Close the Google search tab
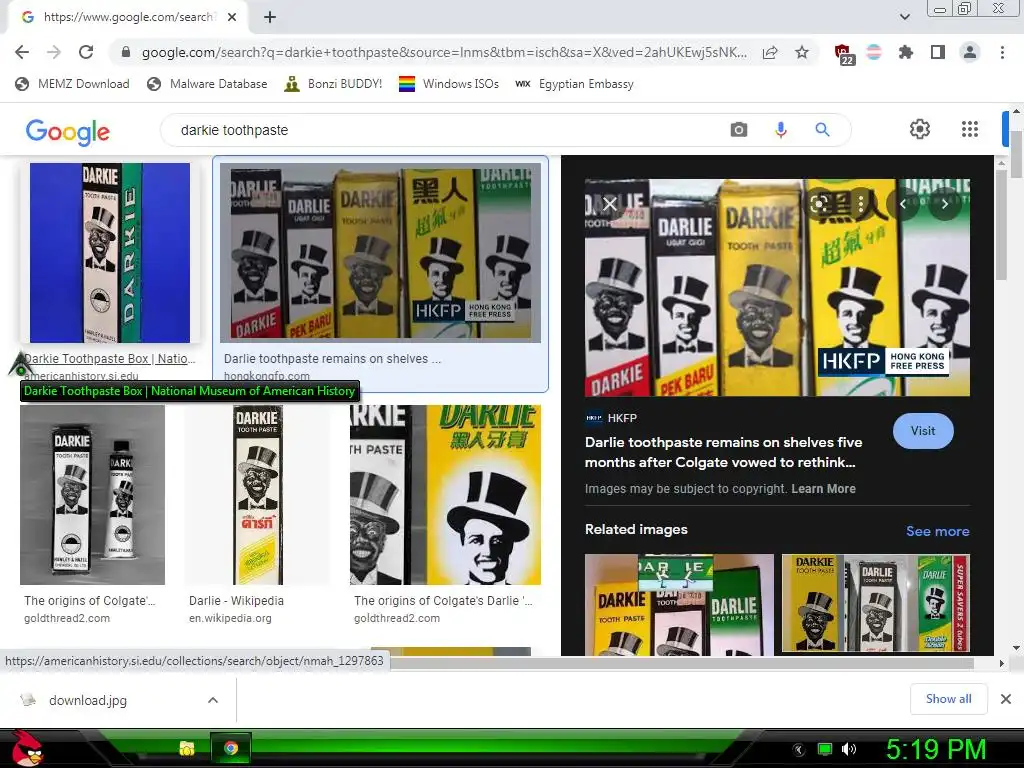The height and width of the screenshot is (768, 1024). click(x=232, y=17)
